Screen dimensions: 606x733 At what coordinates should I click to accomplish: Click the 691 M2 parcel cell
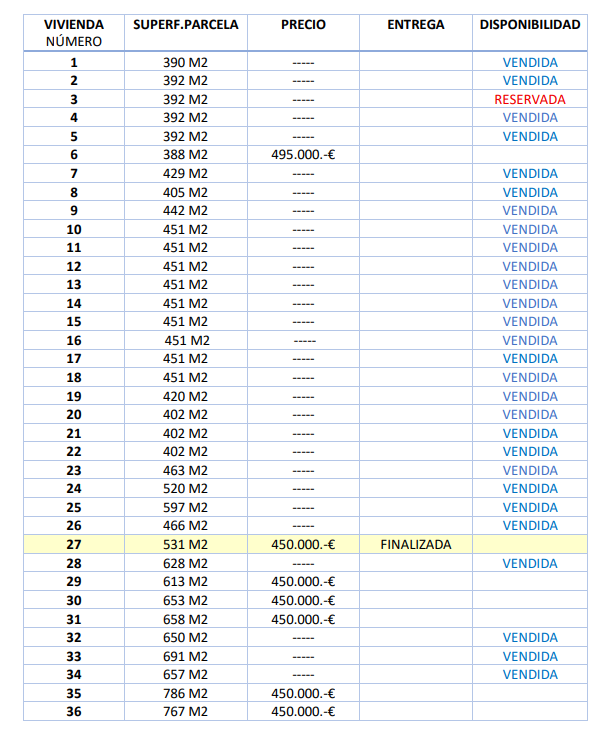click(x=185, y=656)
